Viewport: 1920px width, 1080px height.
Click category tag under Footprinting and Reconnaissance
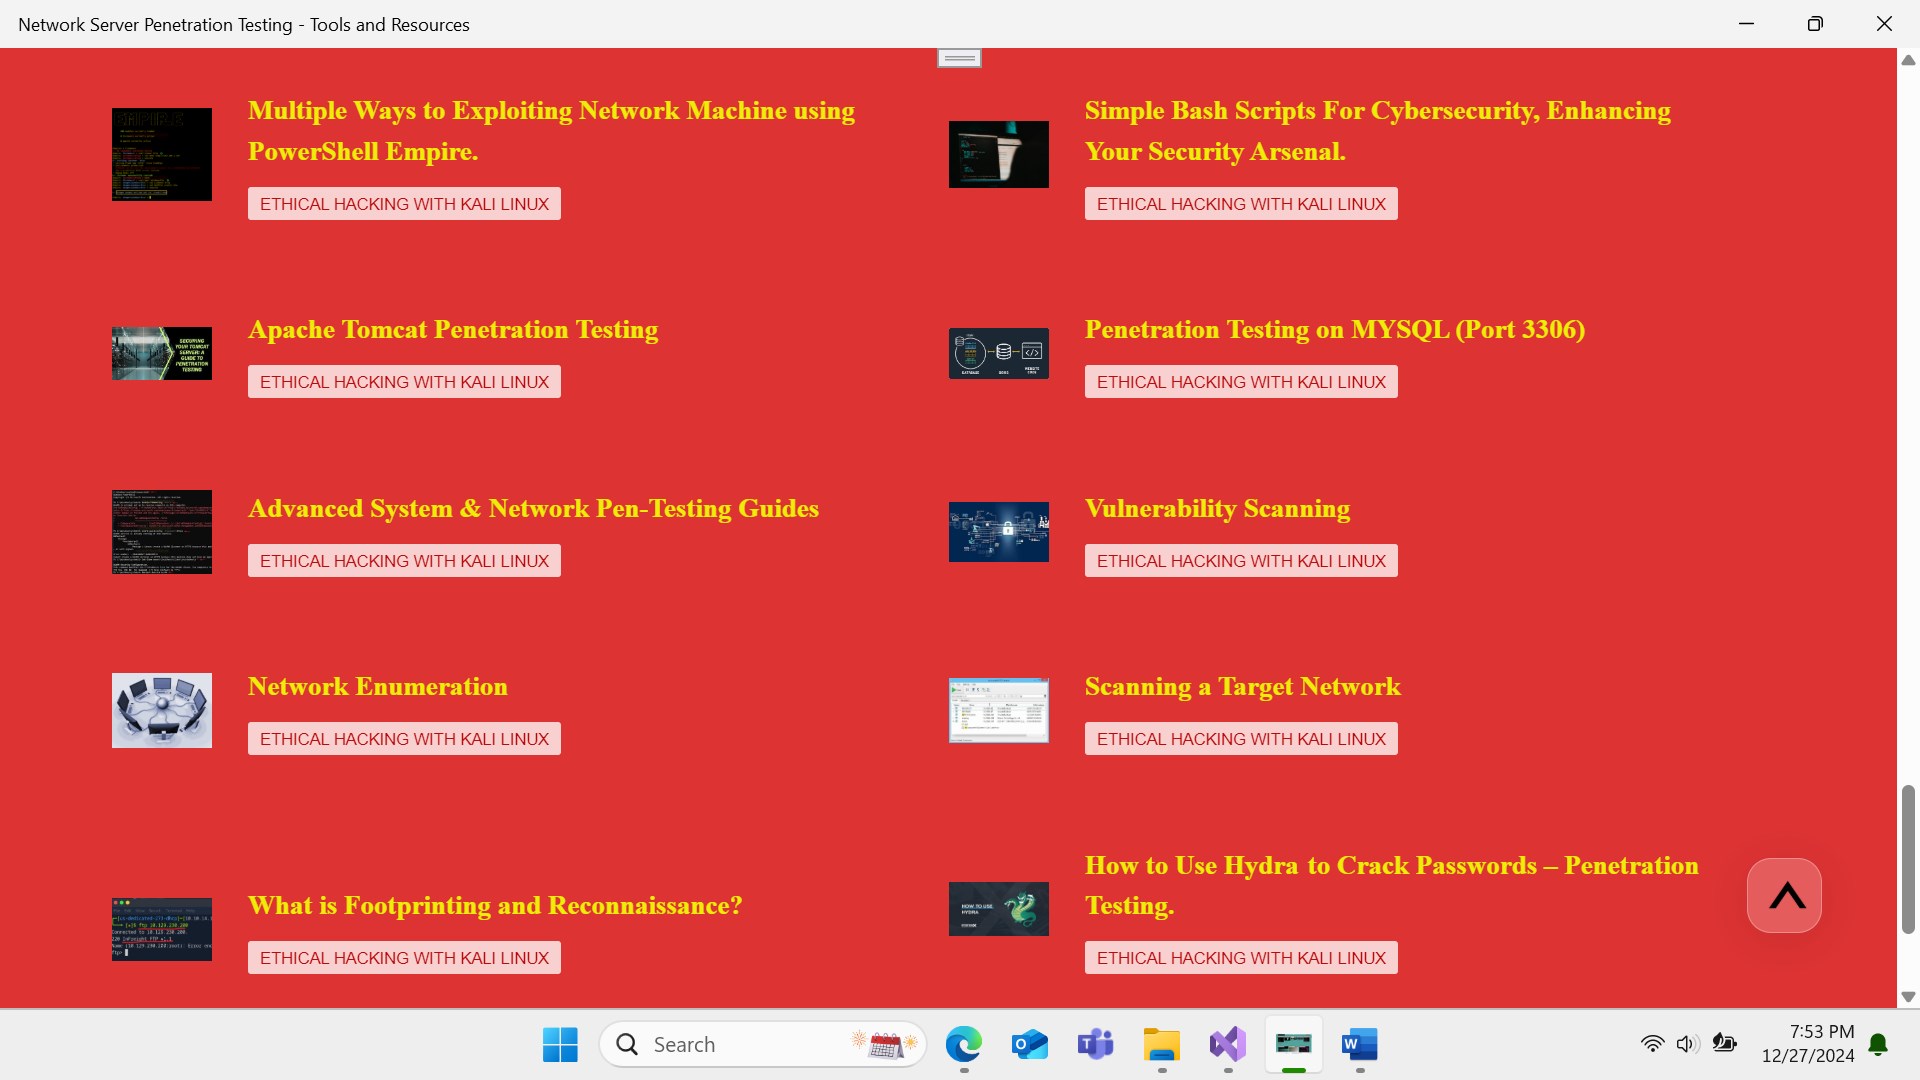click(x=404, y=958)
